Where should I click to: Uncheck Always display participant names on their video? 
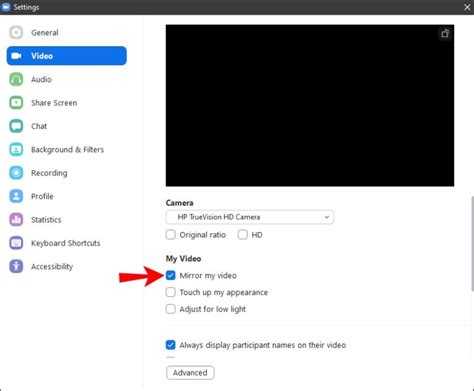point(171,345)
